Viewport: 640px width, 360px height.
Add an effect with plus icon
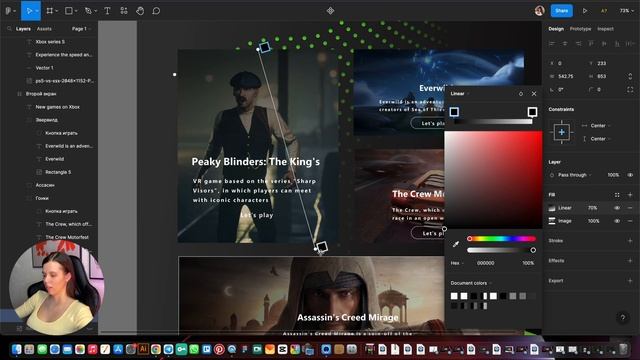tap(630, 260)
